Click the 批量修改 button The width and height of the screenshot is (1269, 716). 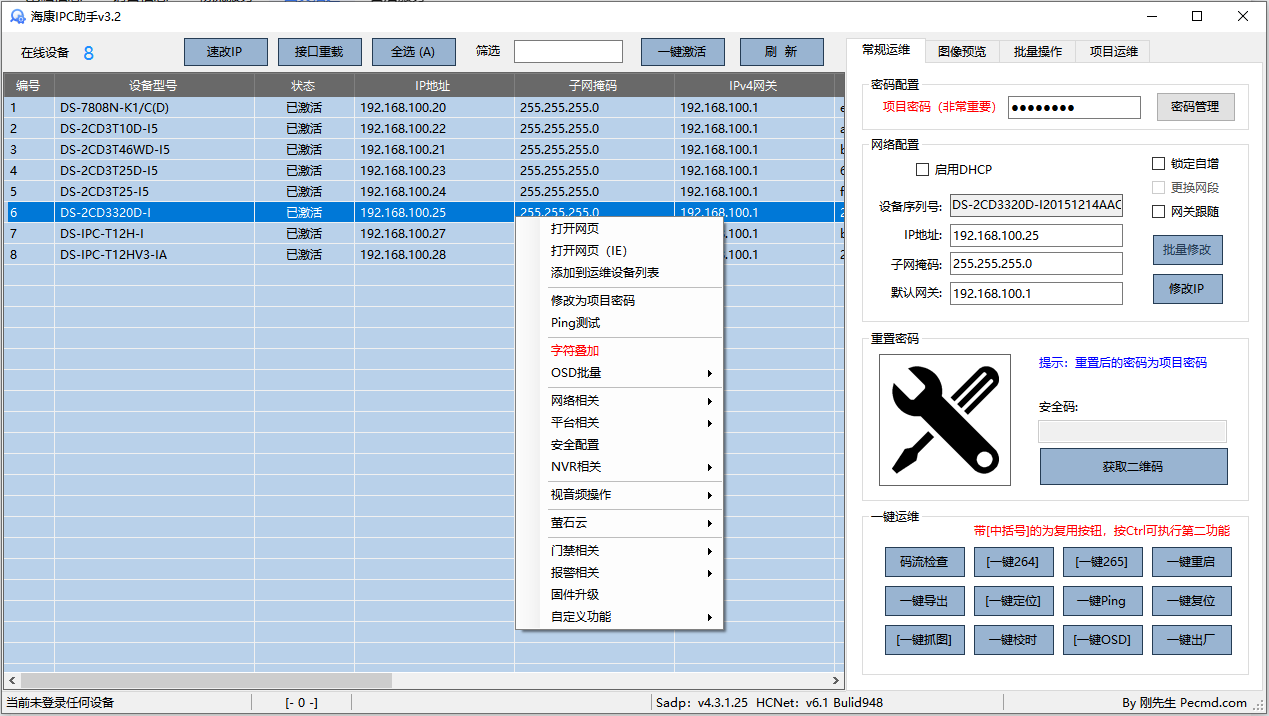1188,250
